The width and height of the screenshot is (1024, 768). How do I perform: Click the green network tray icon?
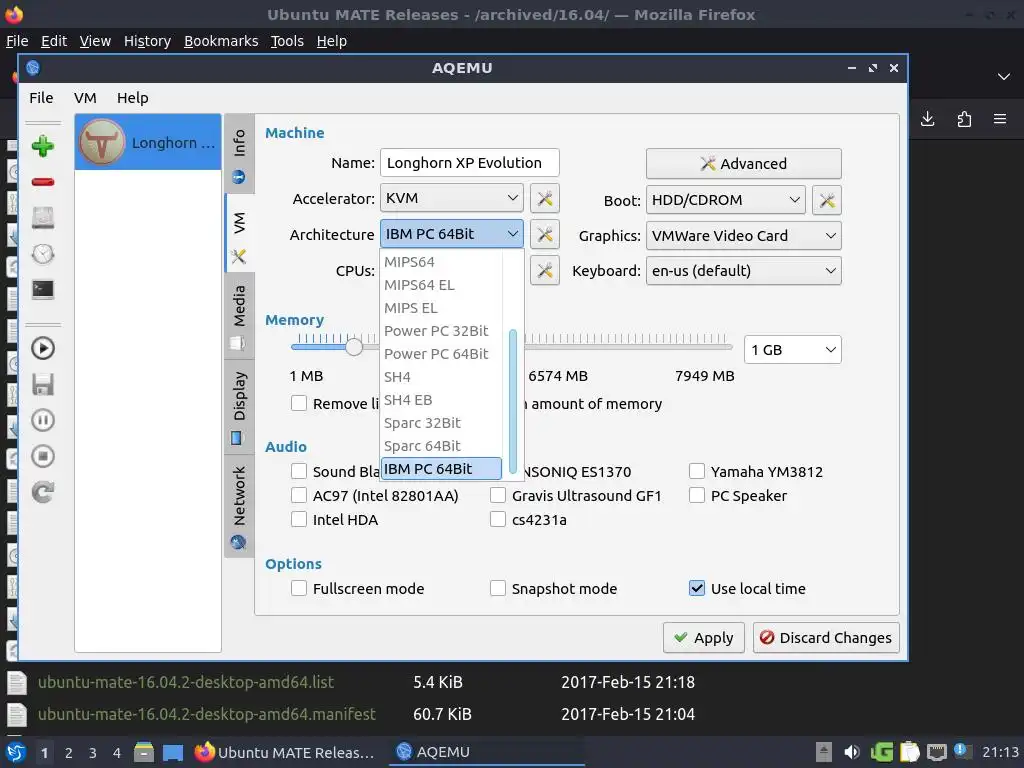tap(882, 752)
